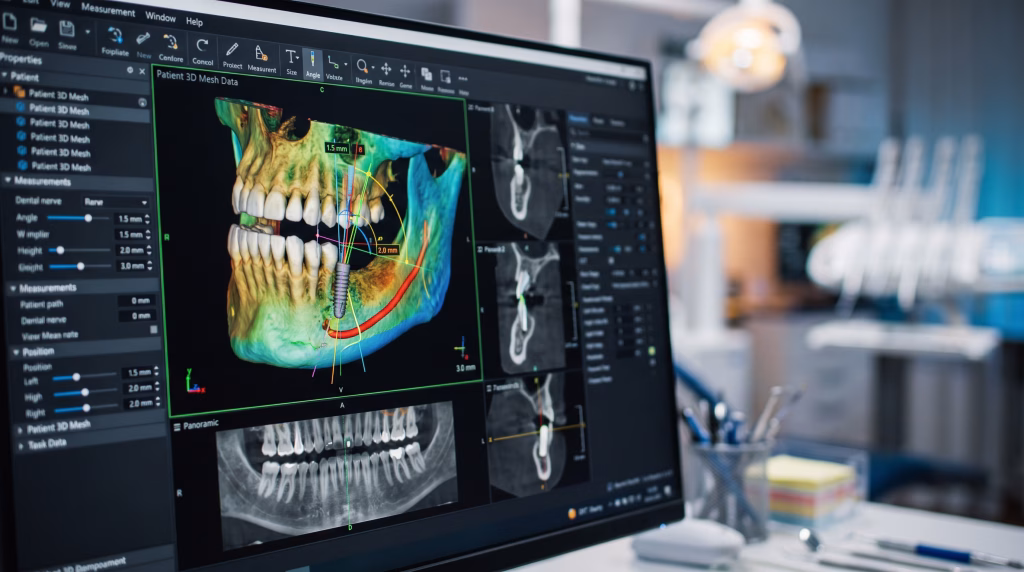
Task: Click the Angle value stepper arrows
Action: (x=148, y=219)
